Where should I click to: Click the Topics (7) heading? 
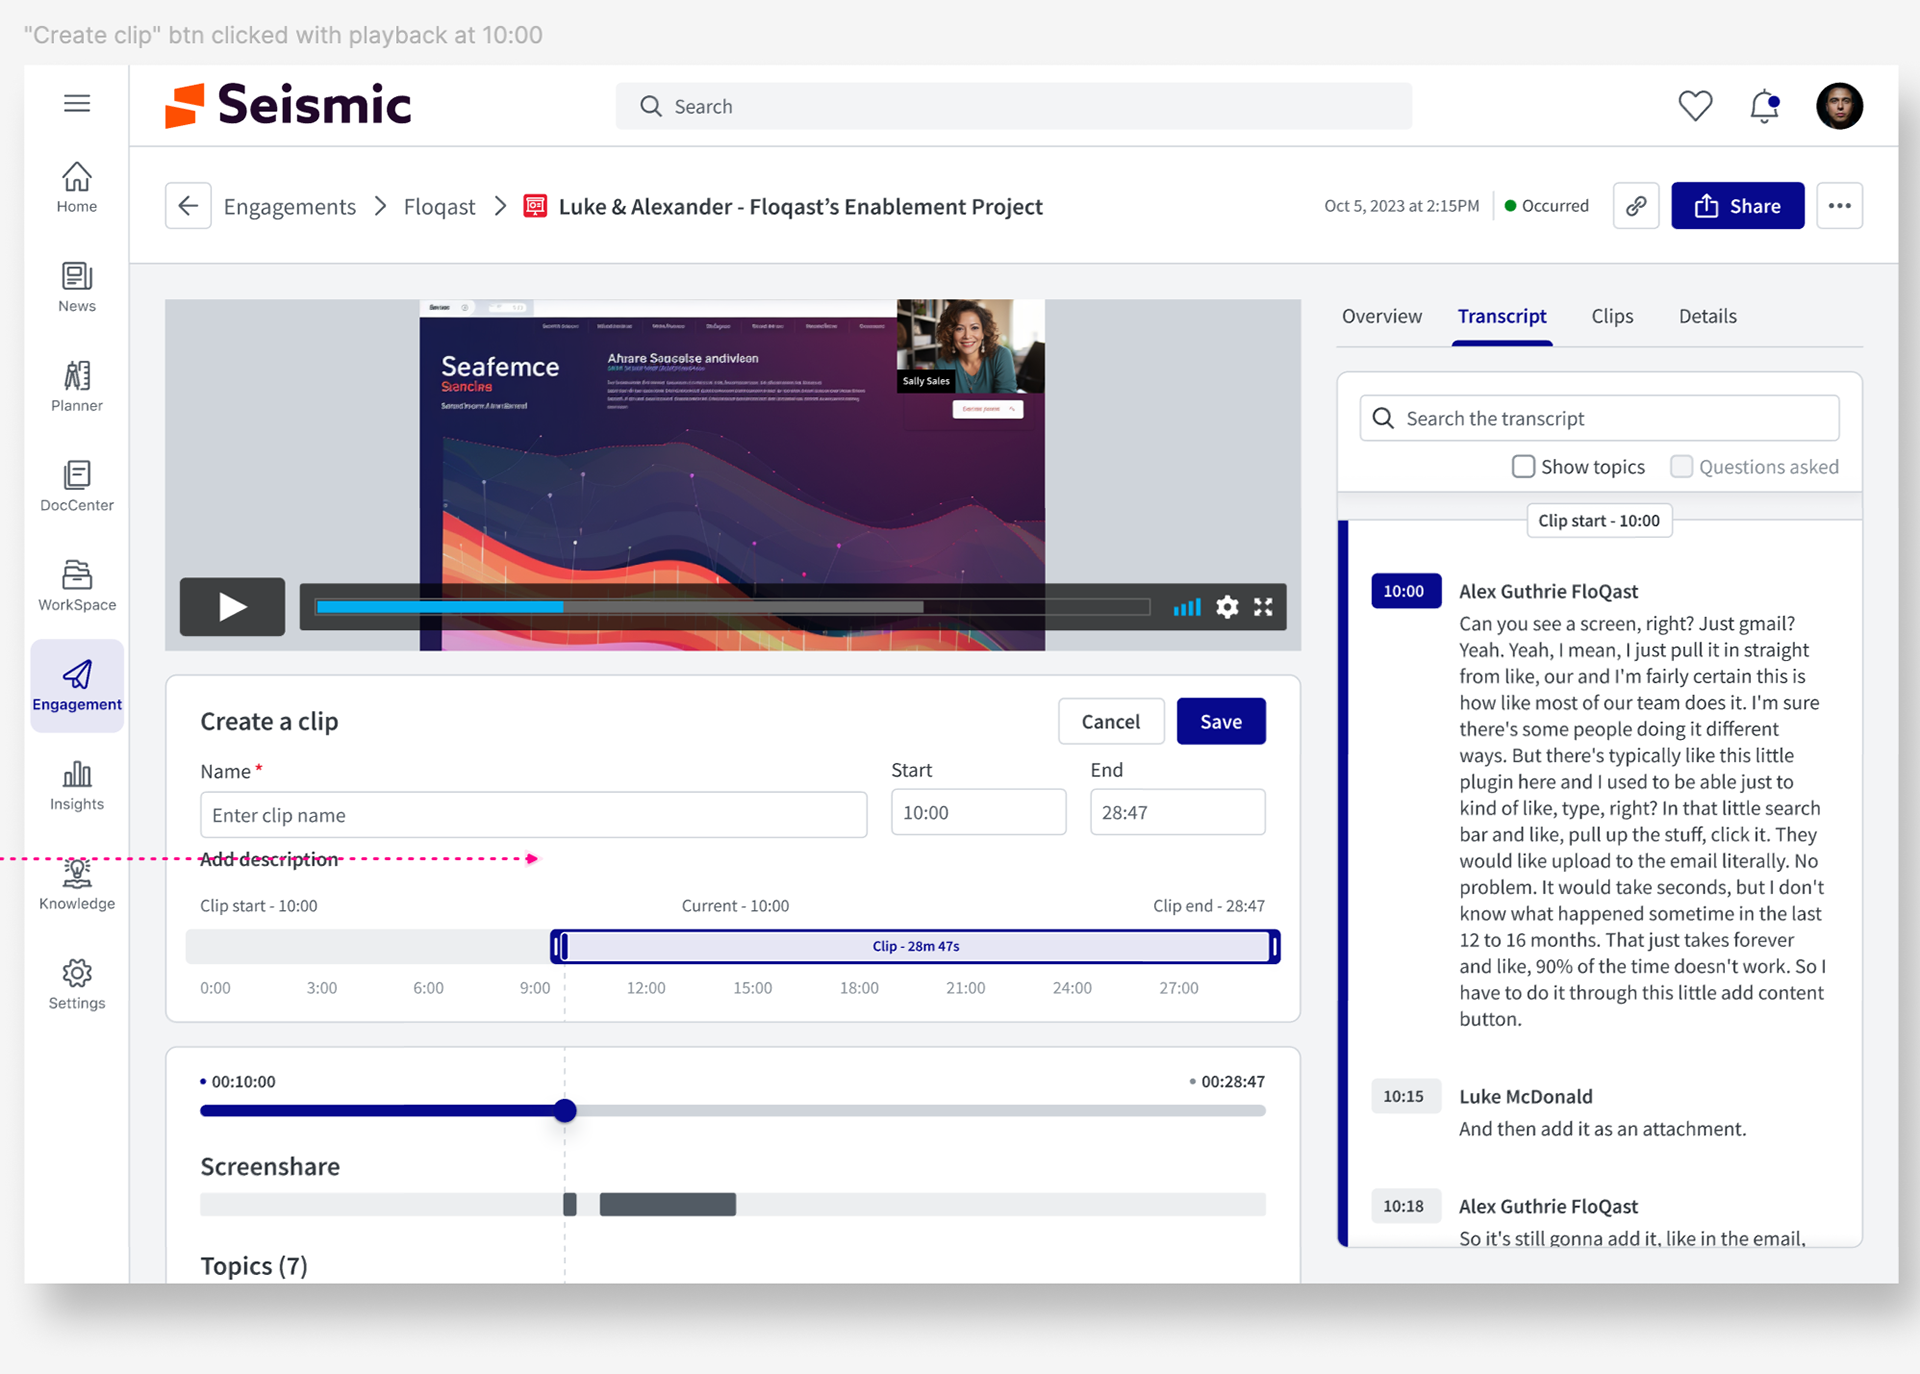[254, 1266]
